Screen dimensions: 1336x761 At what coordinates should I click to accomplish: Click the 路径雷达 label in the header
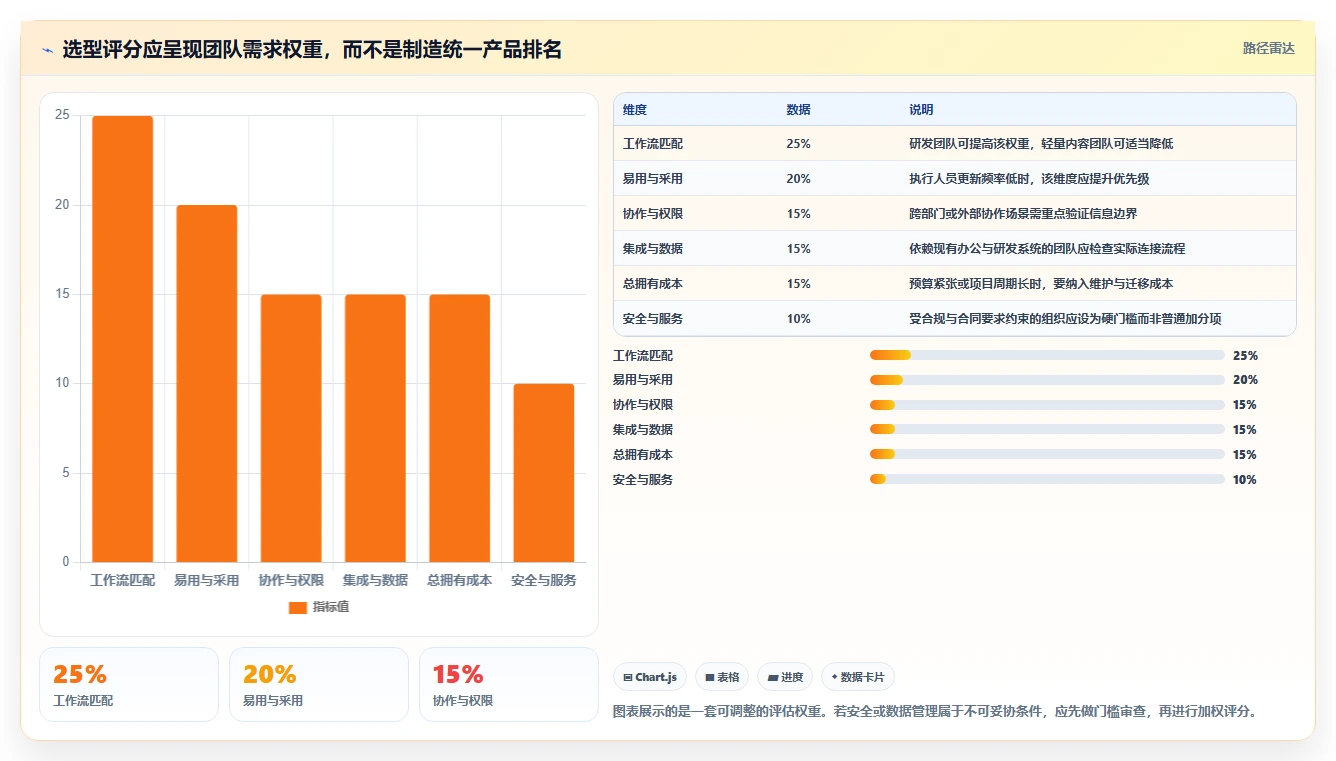(1268, 48)
